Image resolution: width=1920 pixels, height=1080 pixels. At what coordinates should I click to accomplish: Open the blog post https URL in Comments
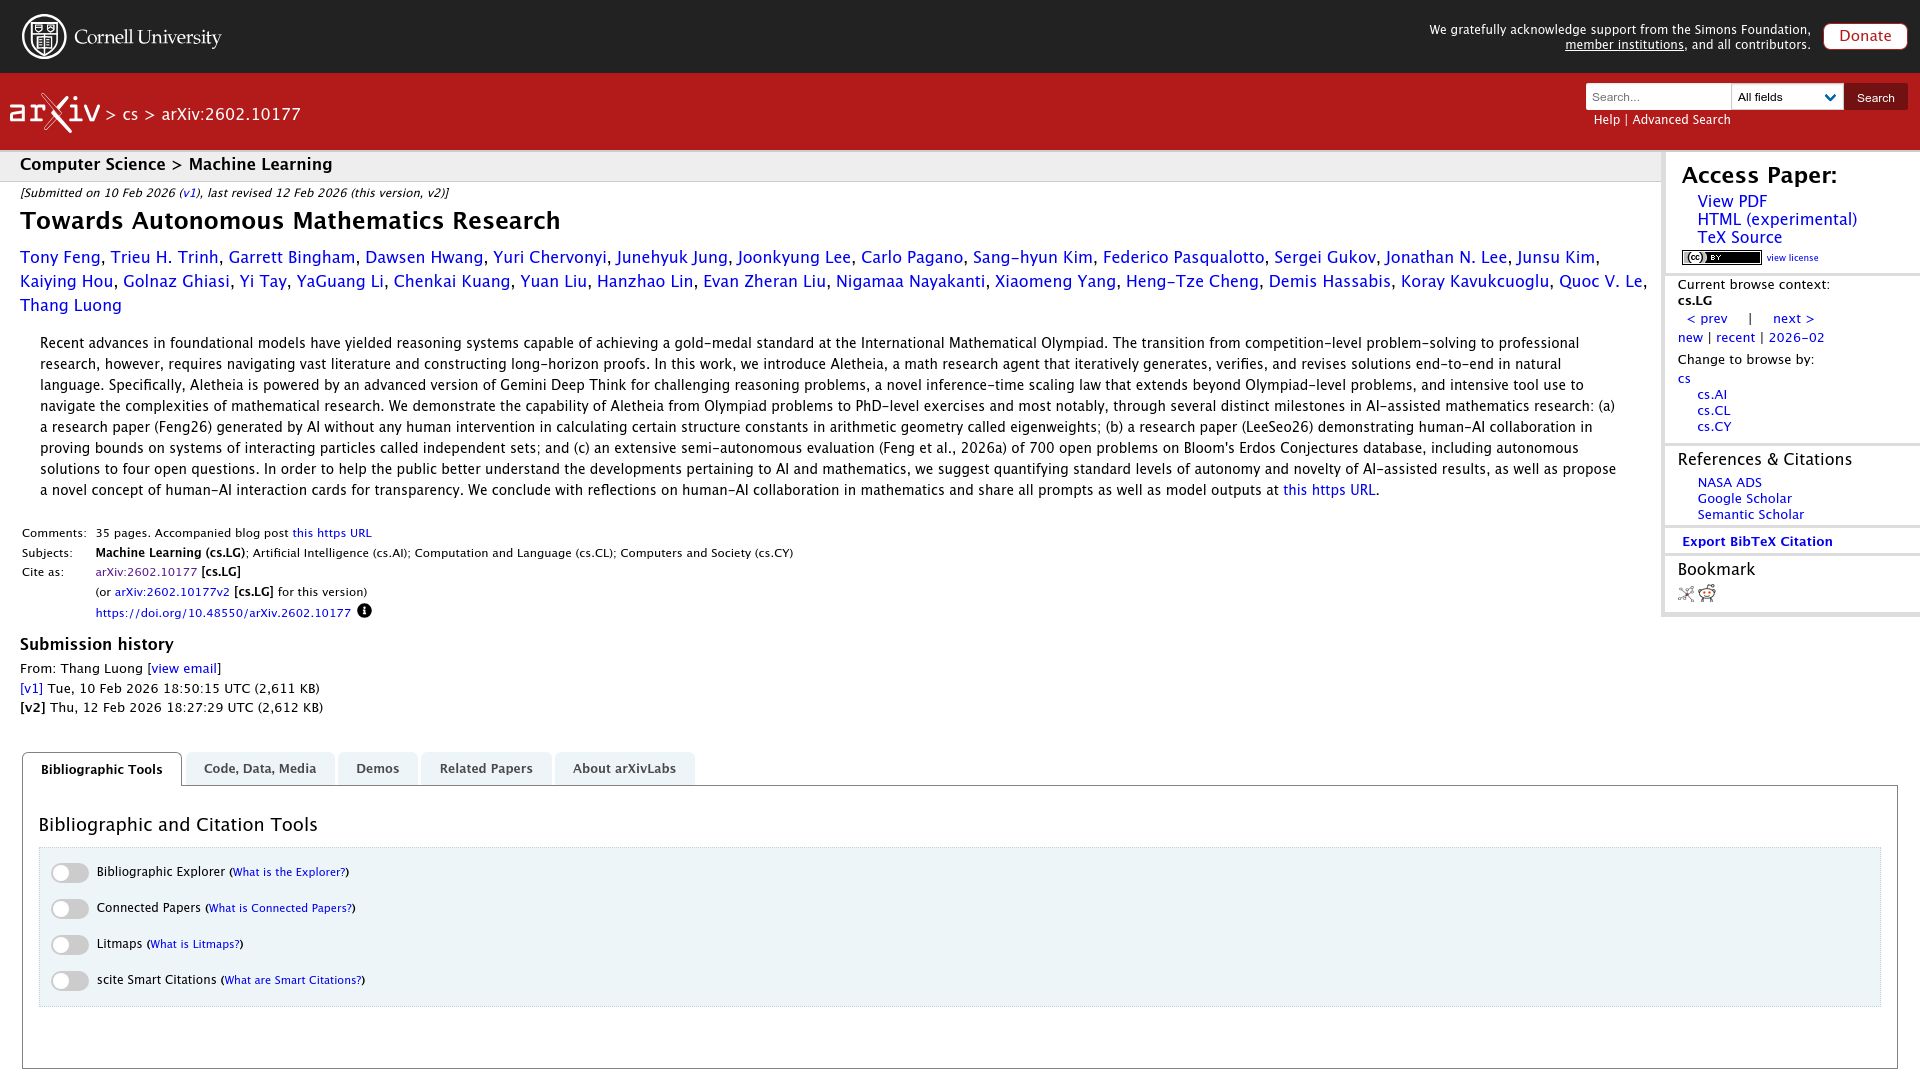(x=331, y=534)
